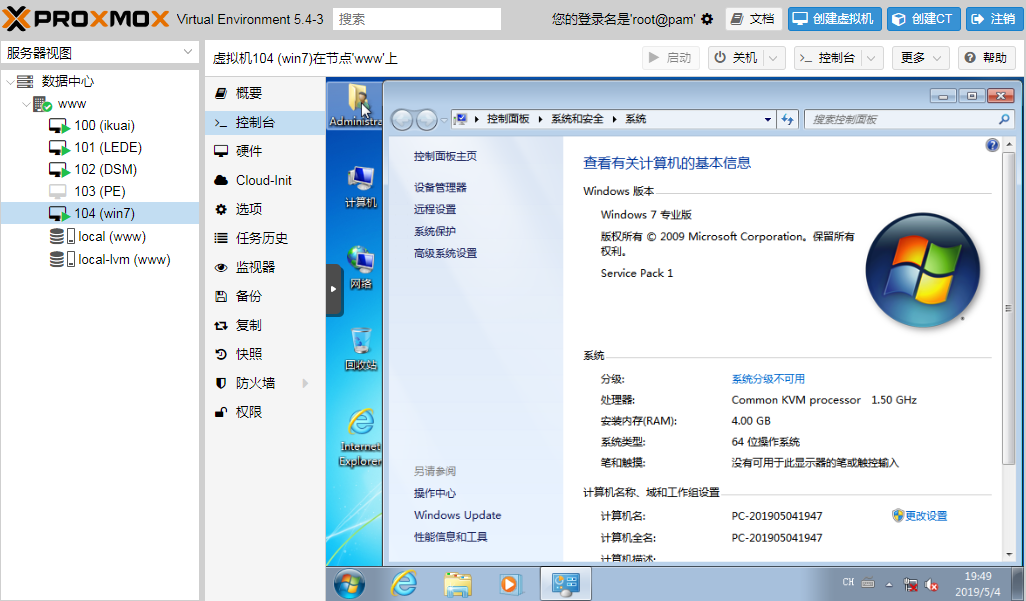The image size is (1026, 601).
Task: Focus the Proxmox 搜索 search field
Action: (x=417, y=19)
